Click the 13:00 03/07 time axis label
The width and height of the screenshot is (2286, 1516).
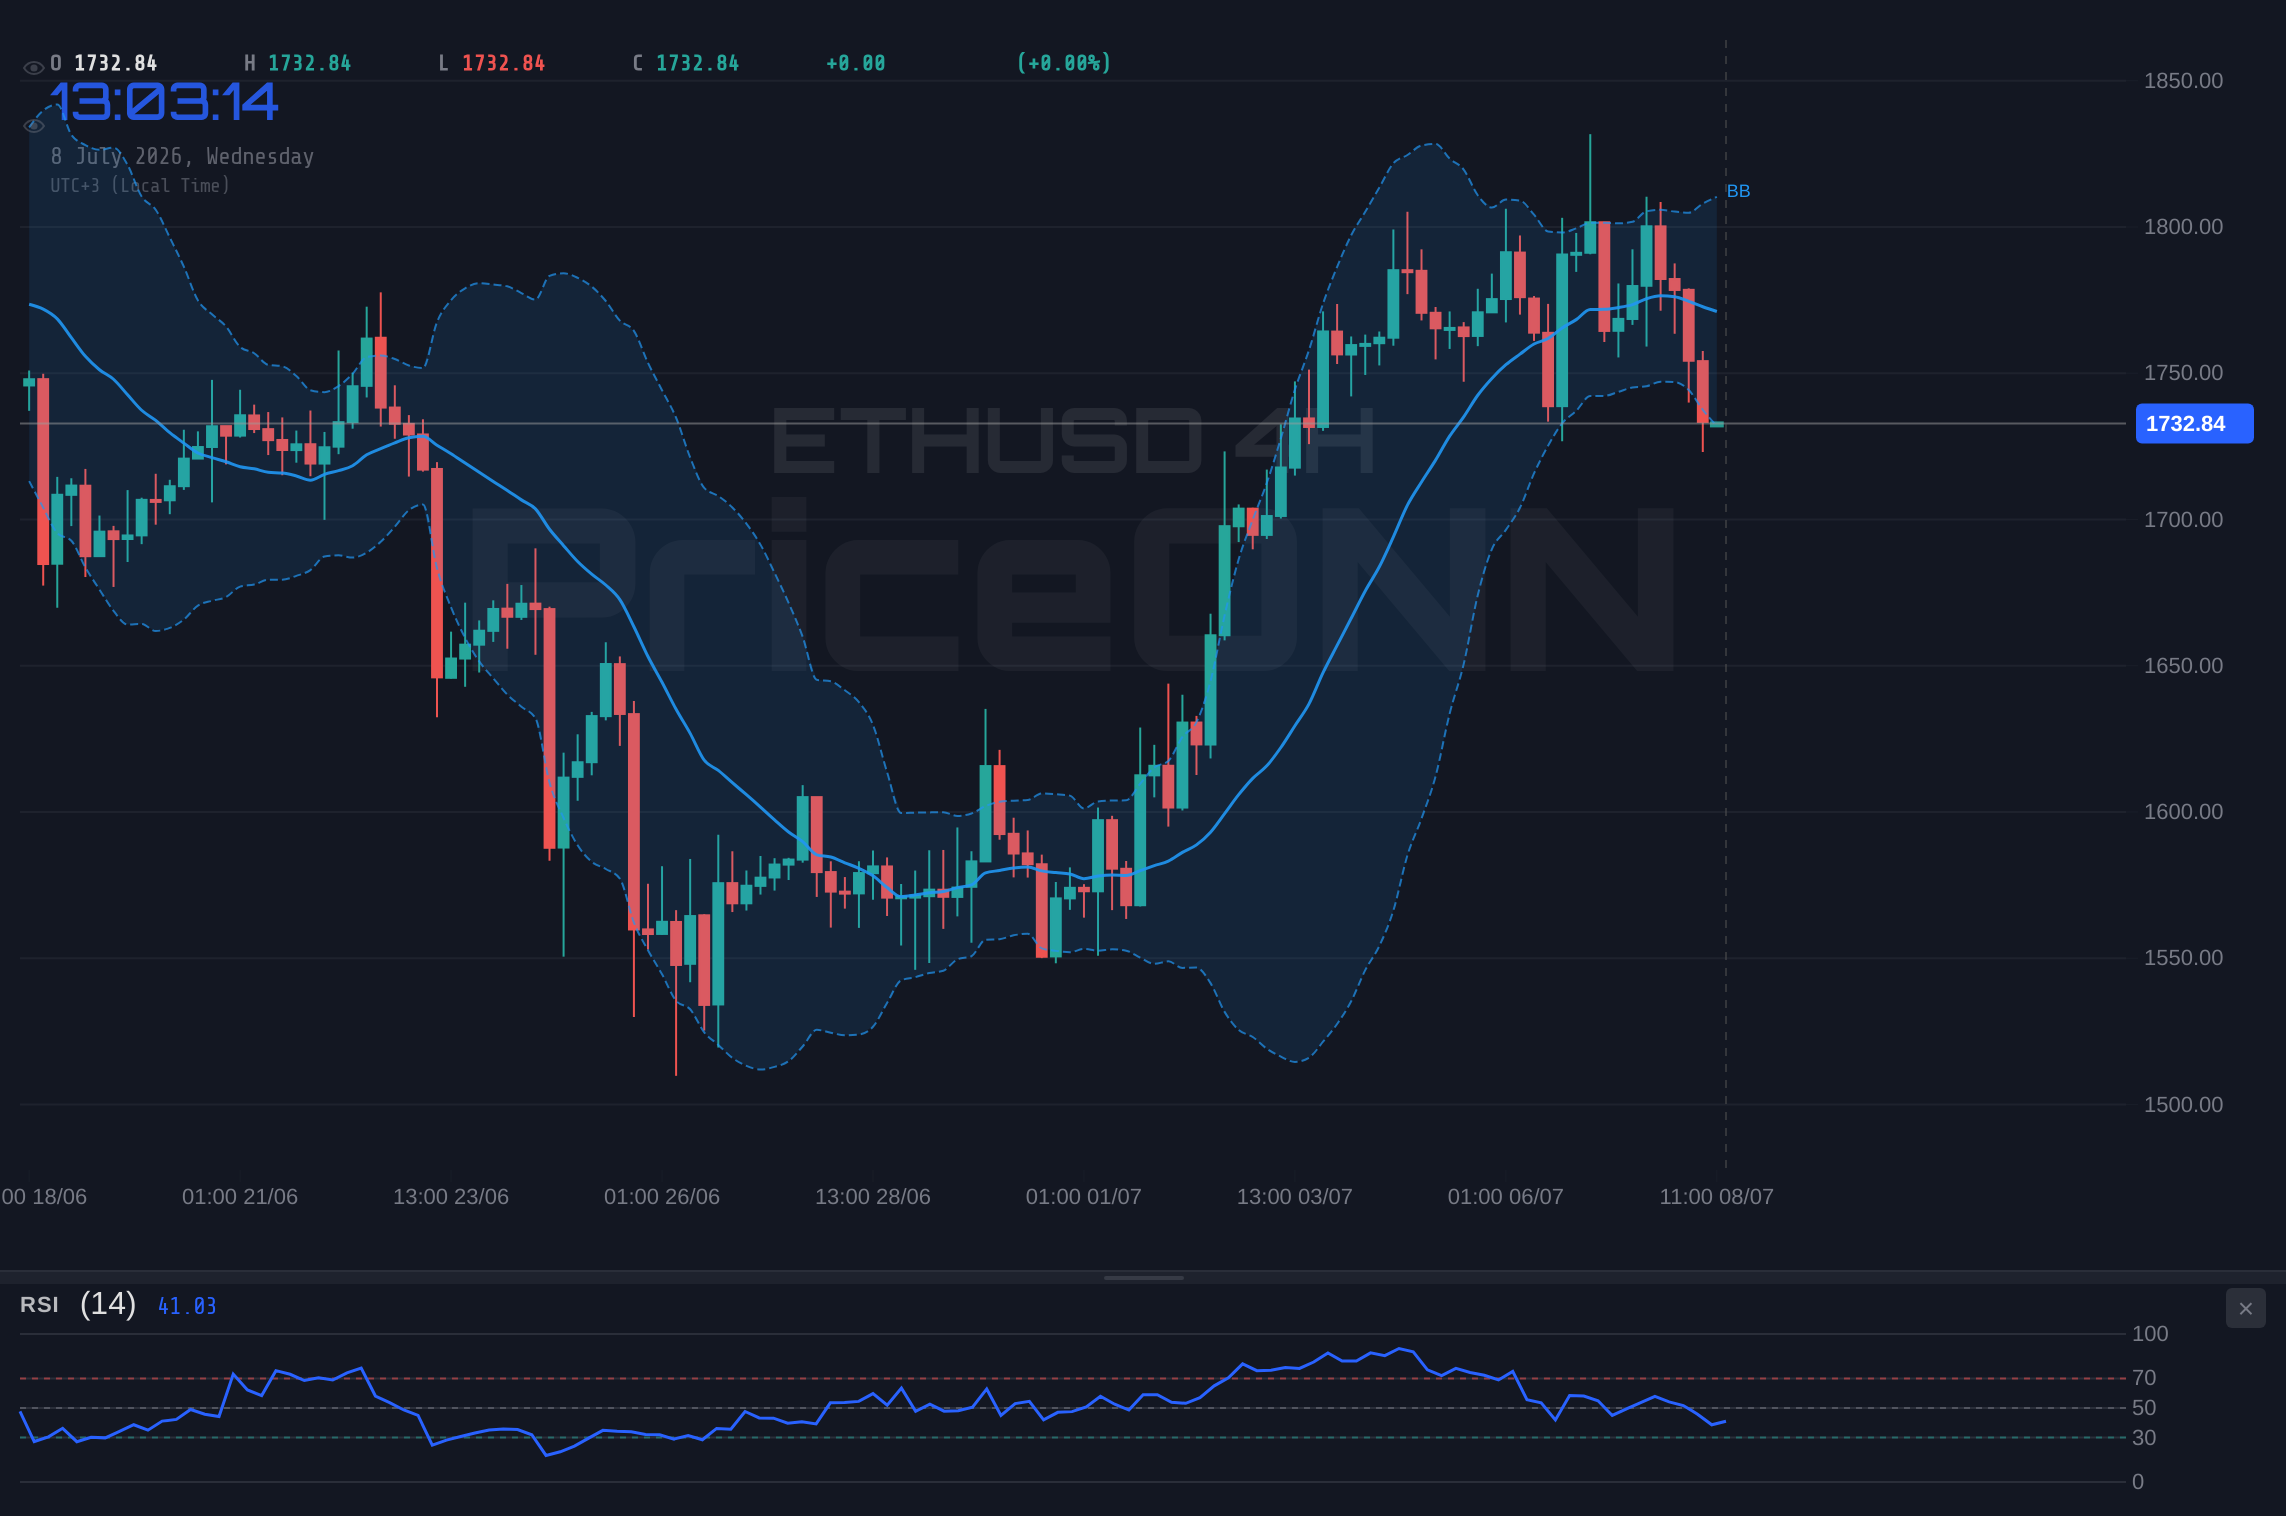point(1295,1197)
